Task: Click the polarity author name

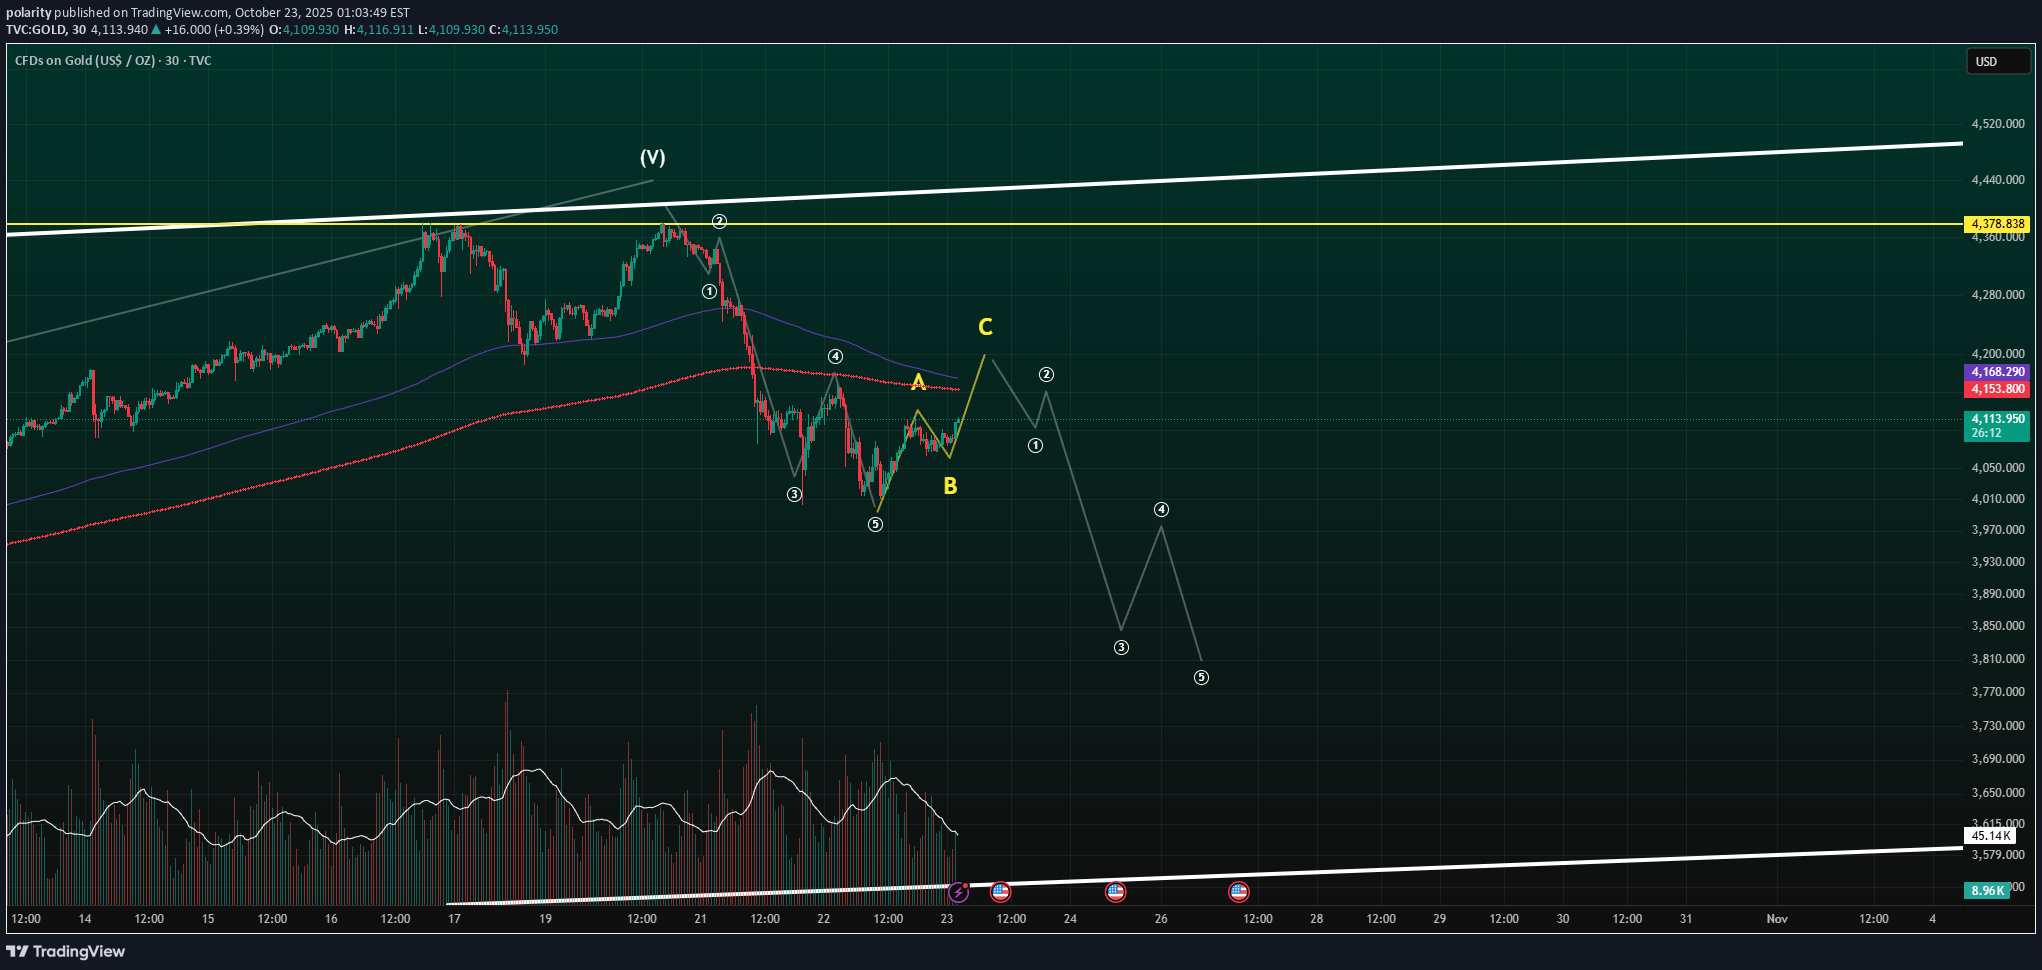Action: pos(28,12)
